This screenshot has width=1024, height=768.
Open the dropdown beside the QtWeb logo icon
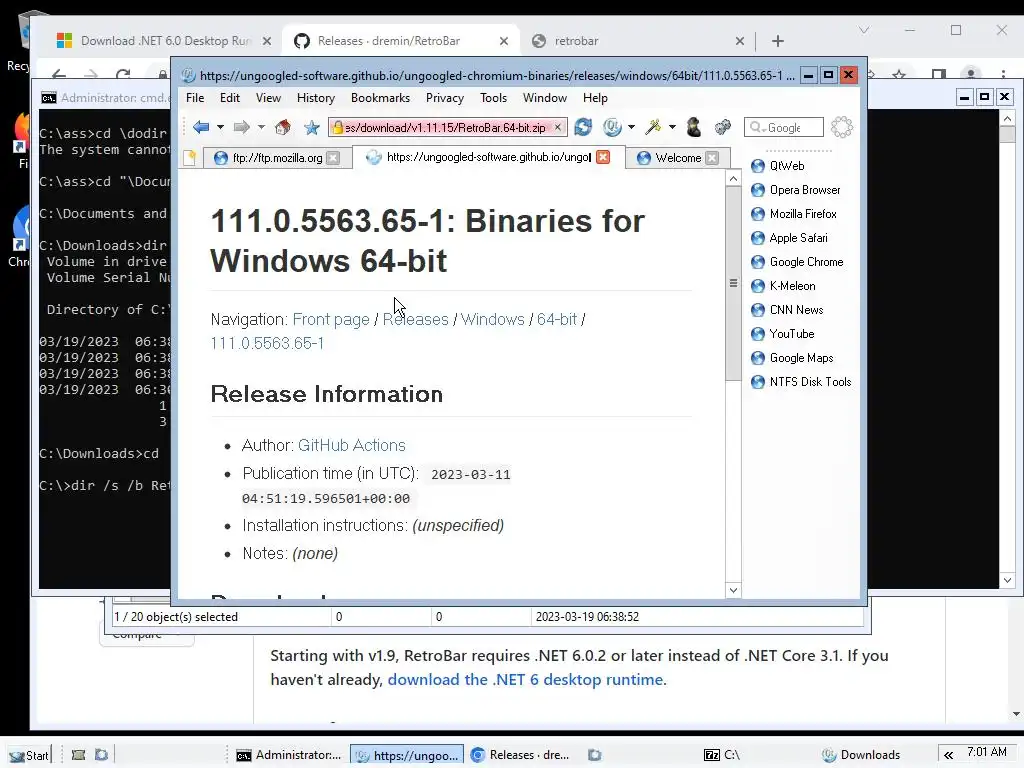(x=632, y=127)
